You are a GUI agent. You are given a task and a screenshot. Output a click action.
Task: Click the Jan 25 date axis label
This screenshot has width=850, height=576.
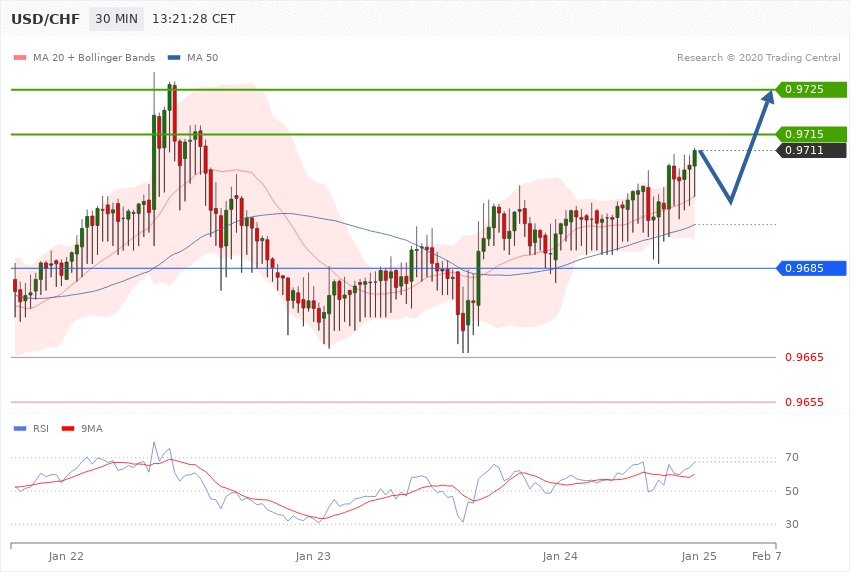click(699, 556)
